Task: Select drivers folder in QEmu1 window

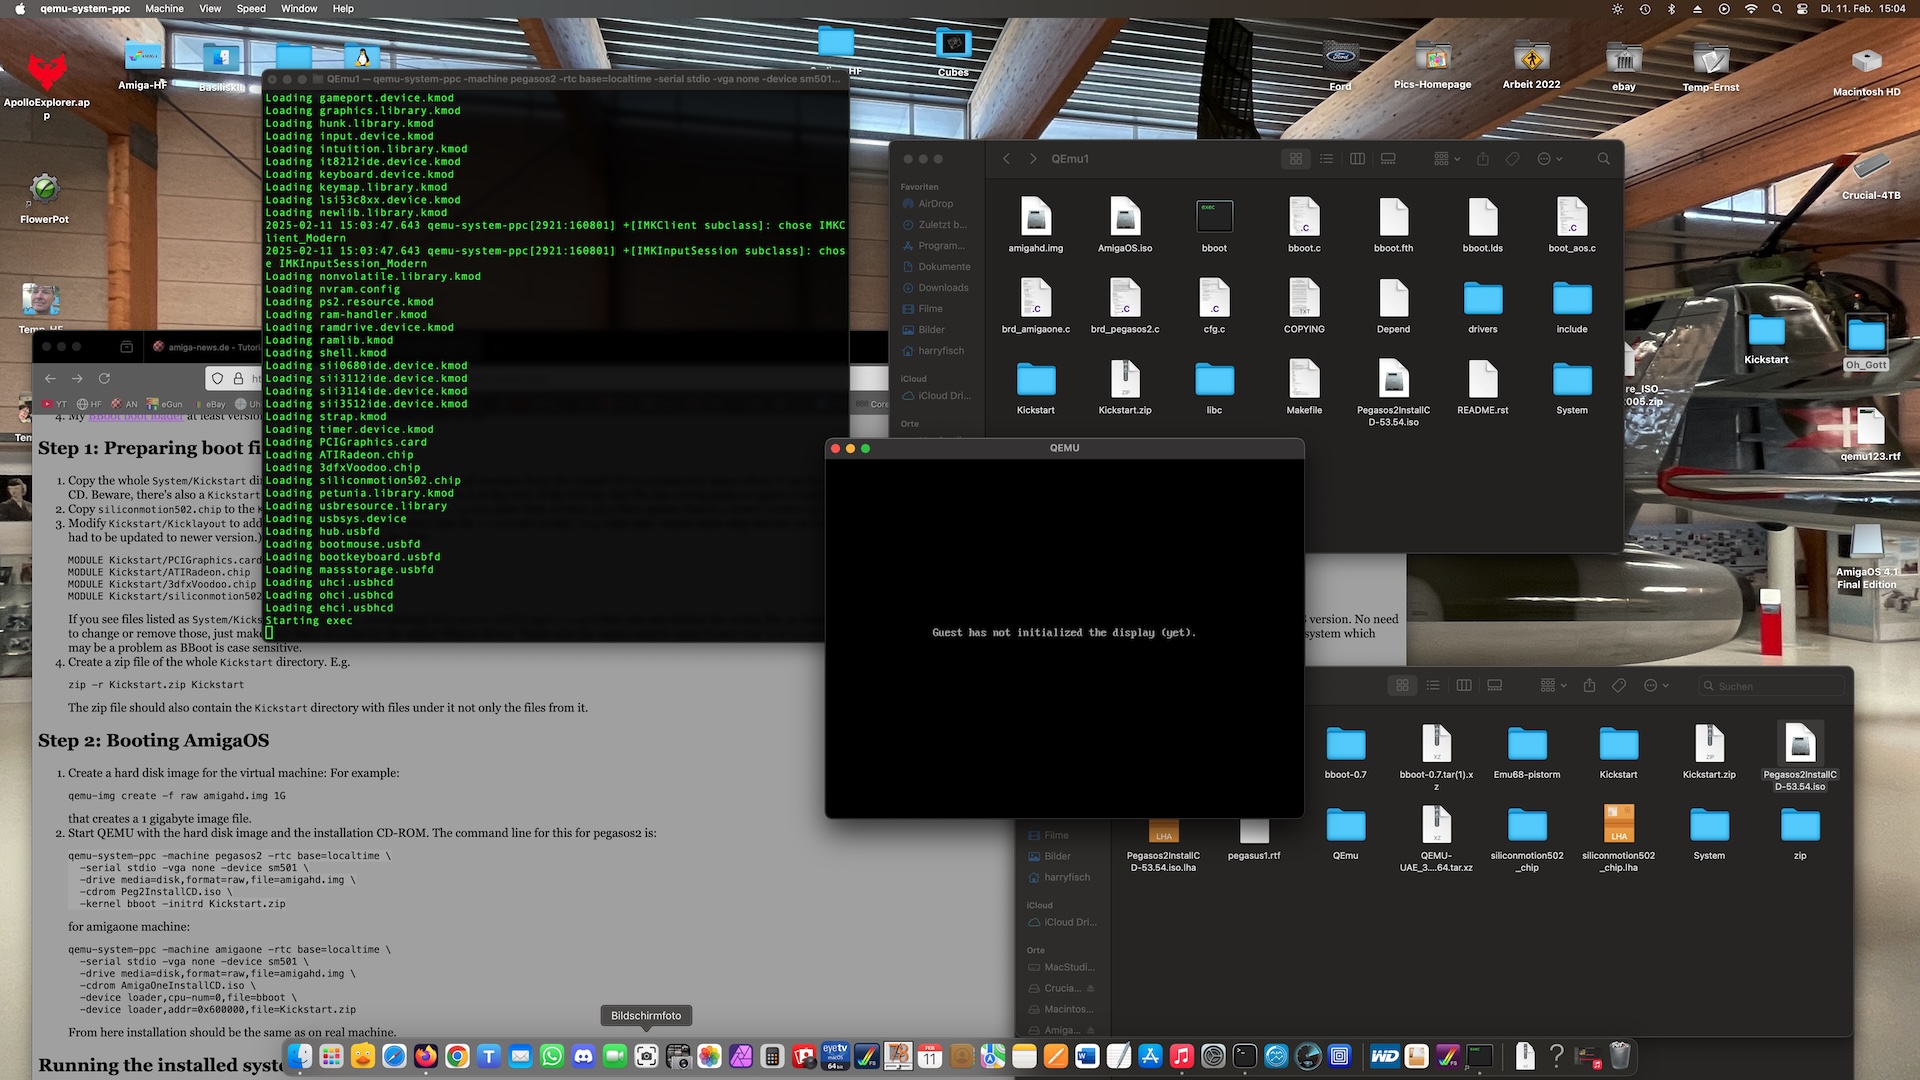Action: [x=1483, y=306]
